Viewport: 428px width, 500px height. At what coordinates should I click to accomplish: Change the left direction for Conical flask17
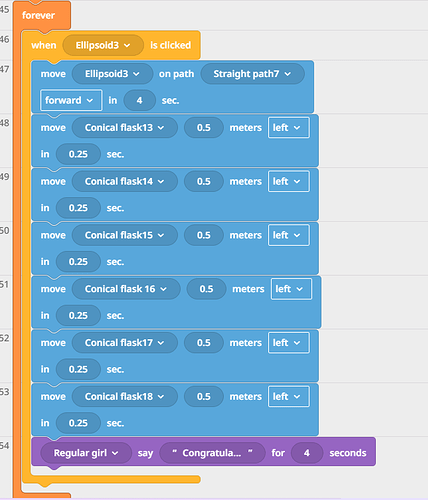point(289,343)
